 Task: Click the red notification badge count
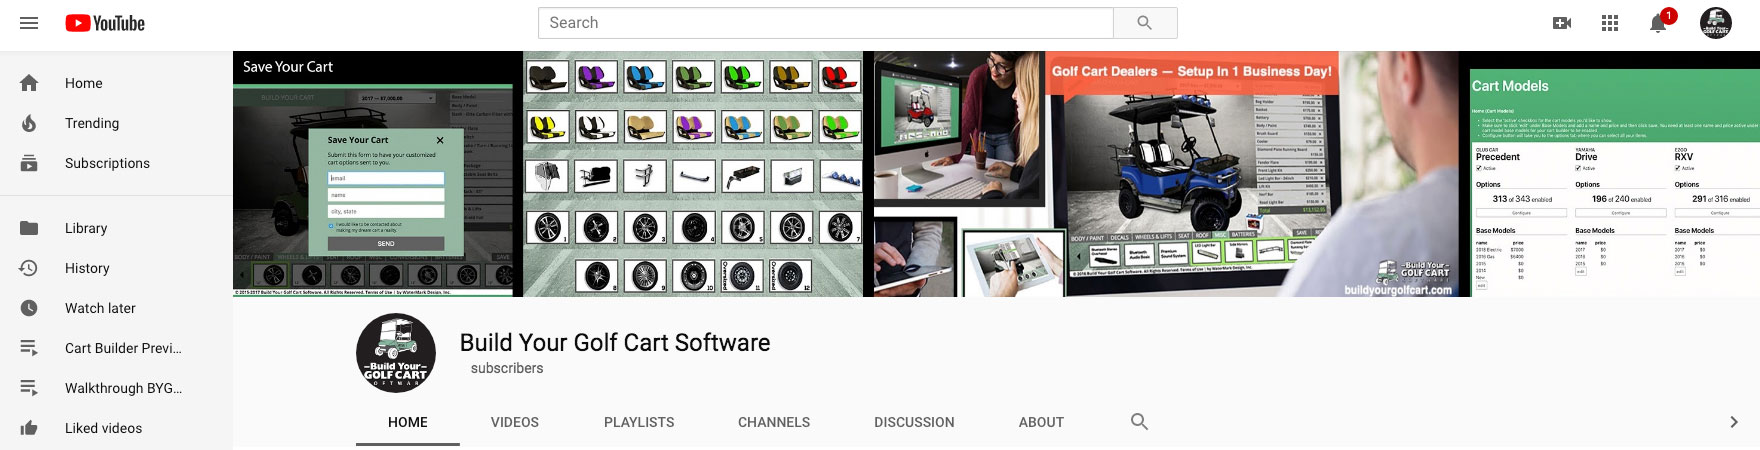[1668, 15]
